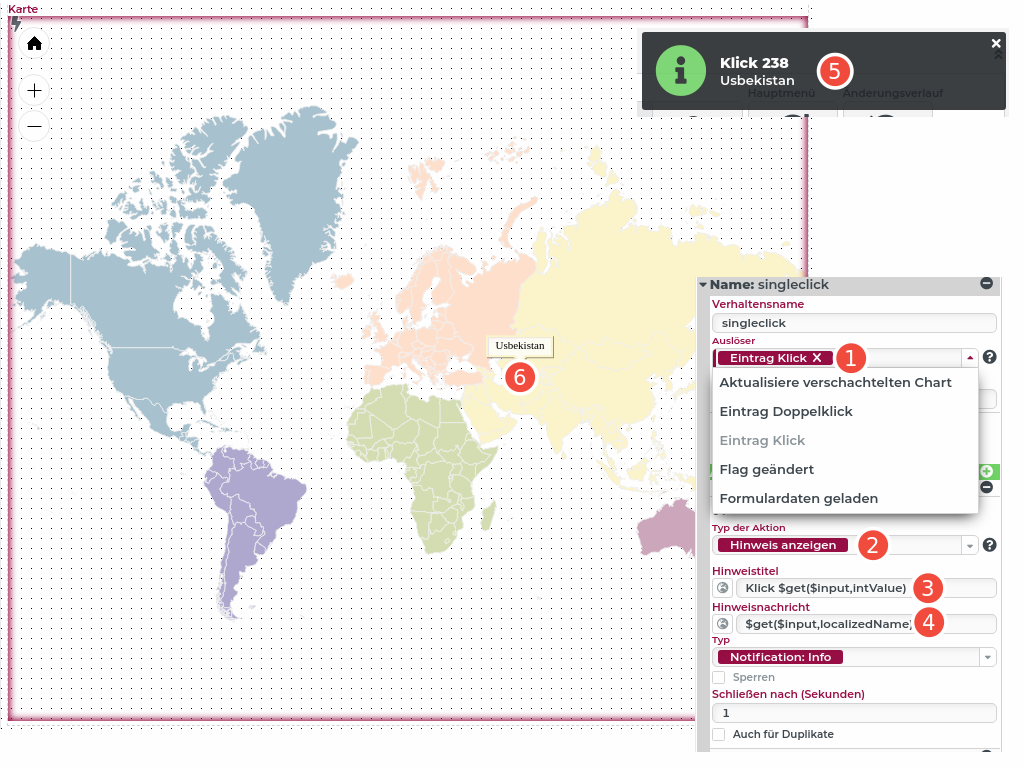Click the localization globe icon beside Hinweisnachricht
This screenshot has height=768, width=1024.
(x=722, y=623)
